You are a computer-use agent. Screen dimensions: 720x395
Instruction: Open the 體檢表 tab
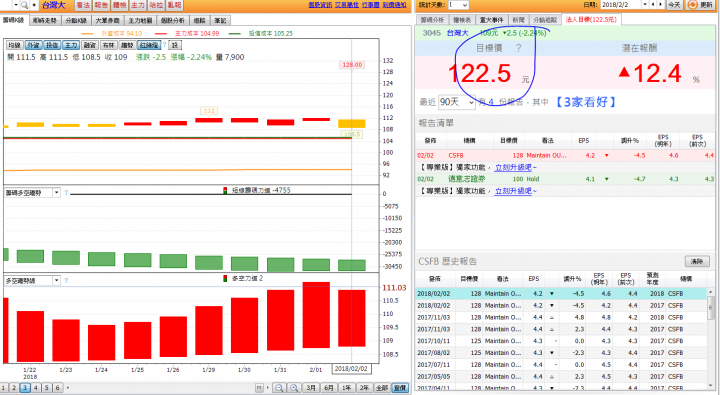[462, 20]
